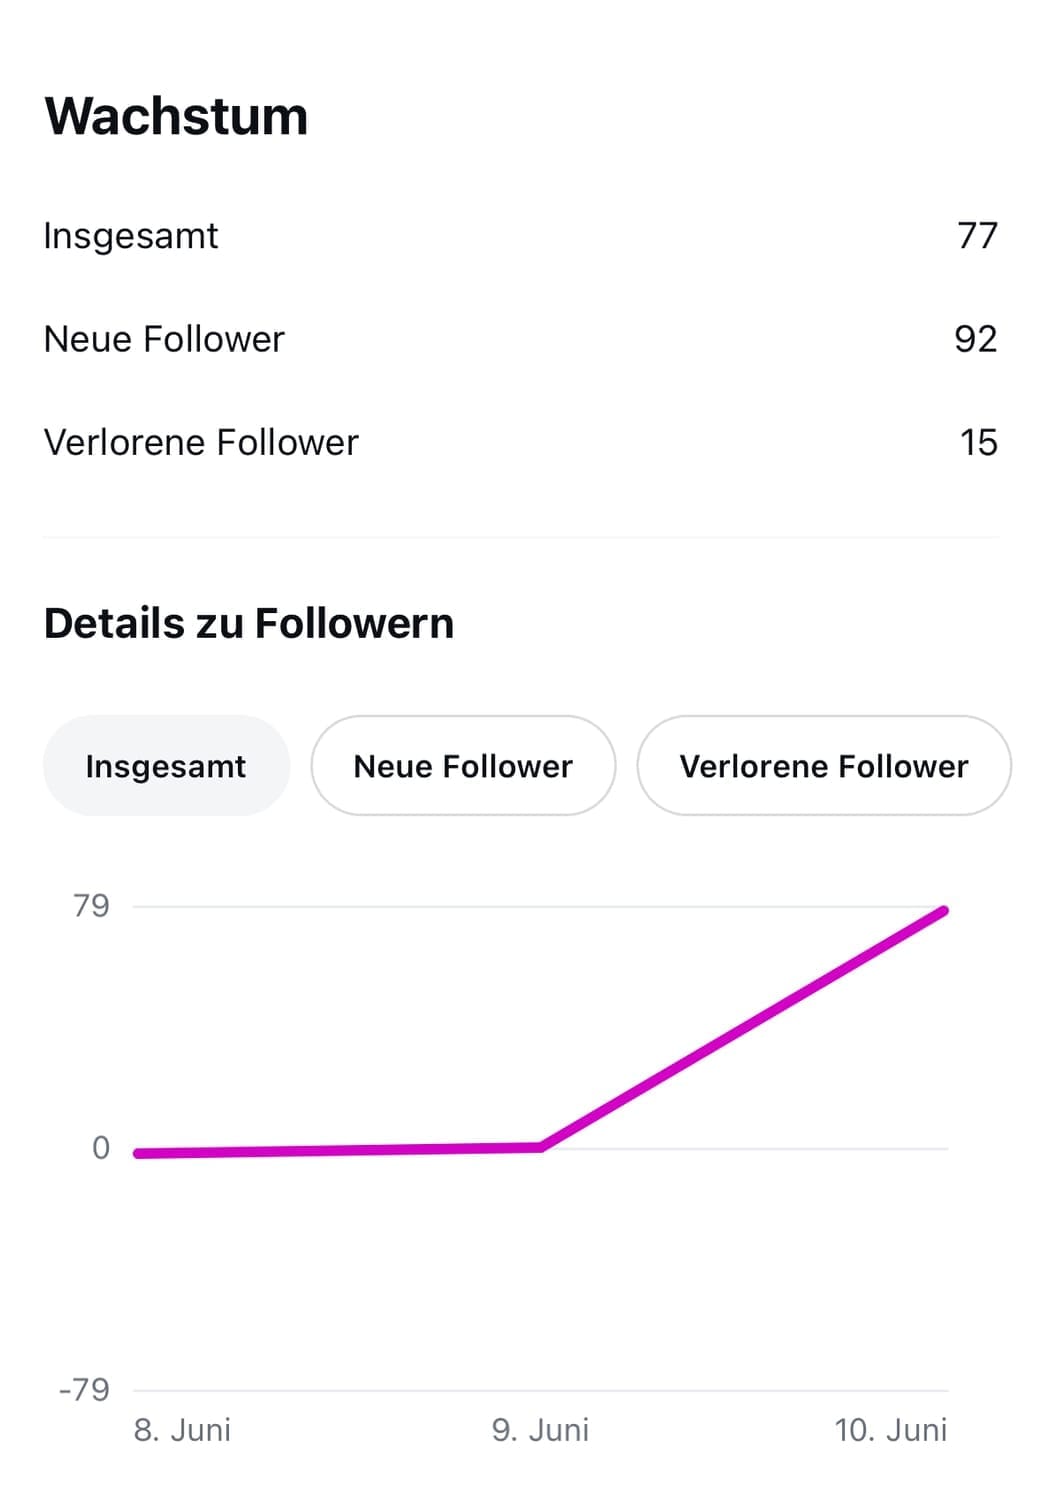Click the Wachstum heading
Viewport: 1042px width, 1500px height.
pos(176,116)
